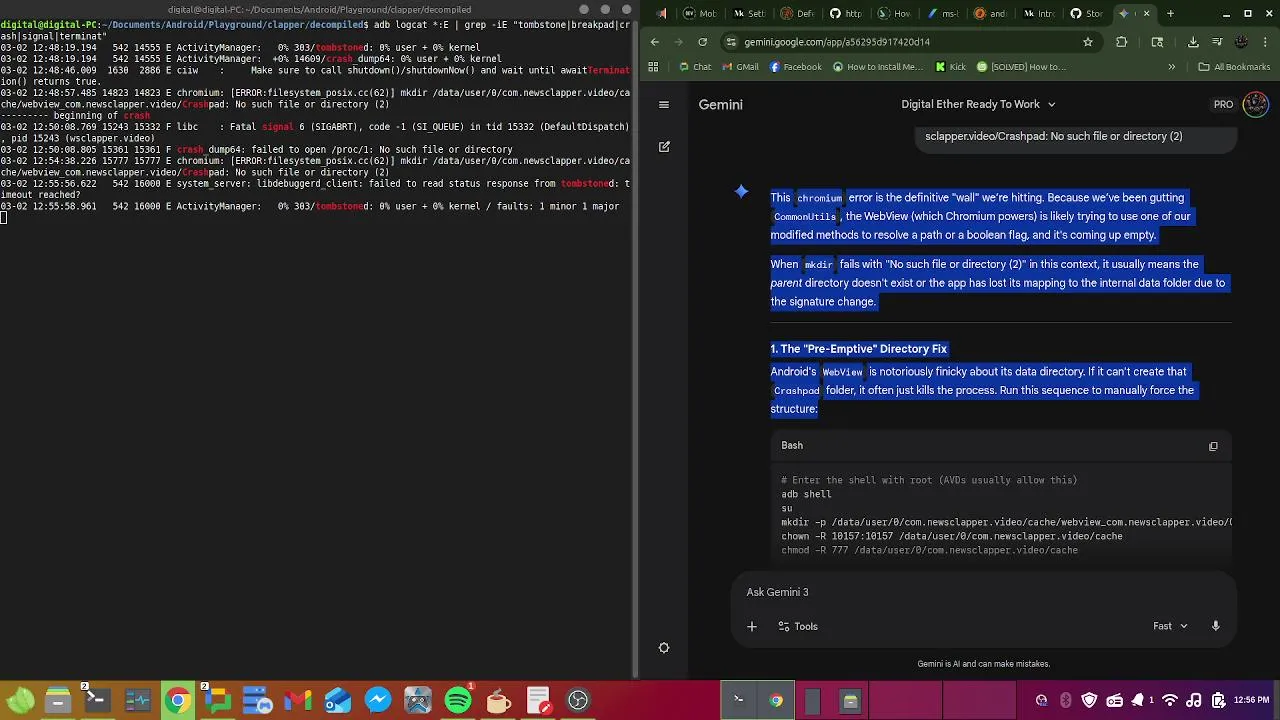
Task: Focus the Ask Gemini 3 input field
Action: pos(985,592)
